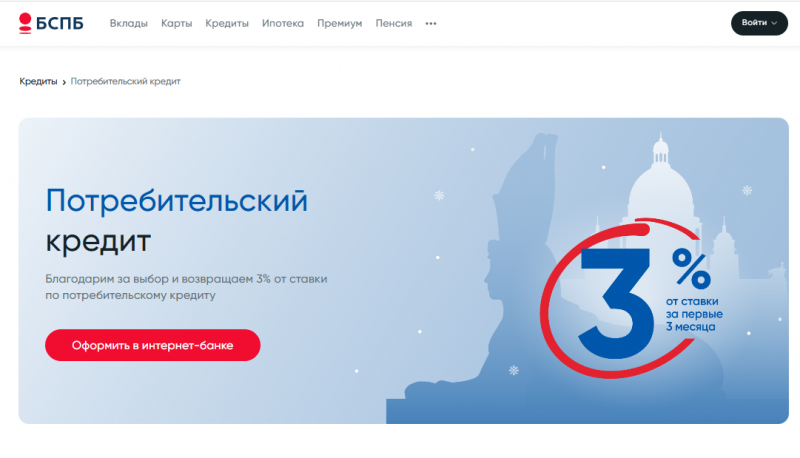
Task: Open the Карты menu item
Action: (x=177, y=23)
